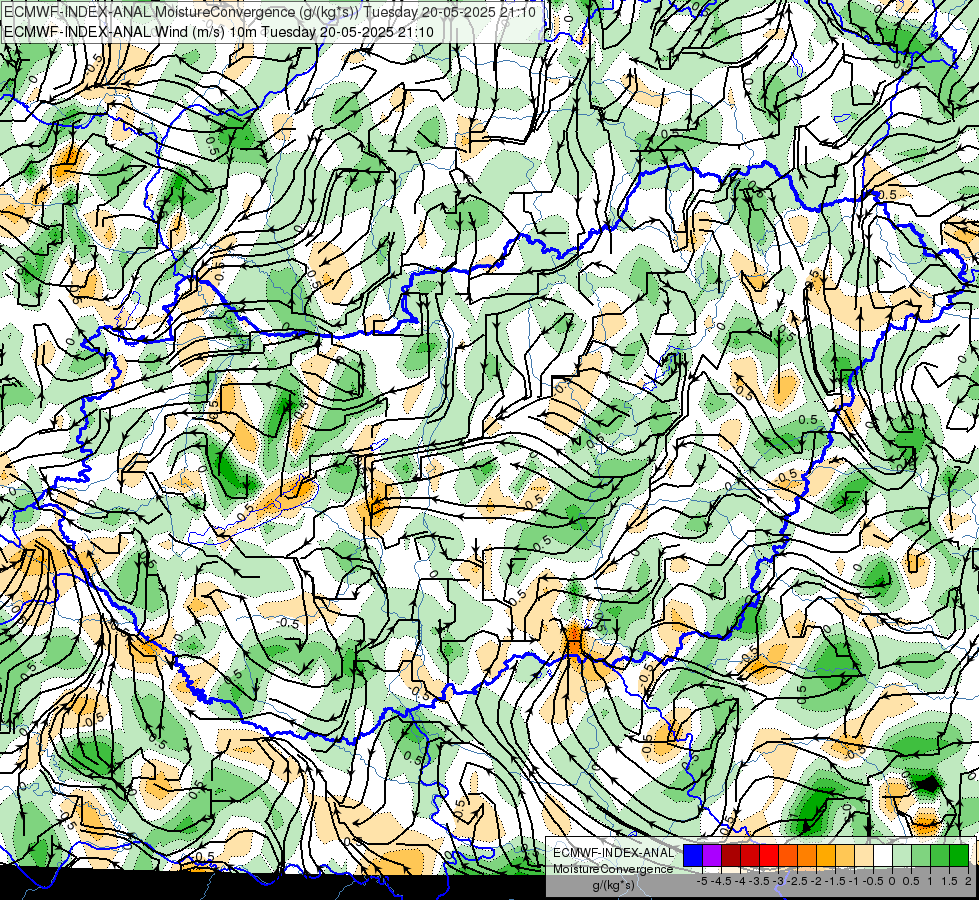Click the legend unit g/(kg*s)
Viewport: 979px width, 900px height.
tap(614, 886)
